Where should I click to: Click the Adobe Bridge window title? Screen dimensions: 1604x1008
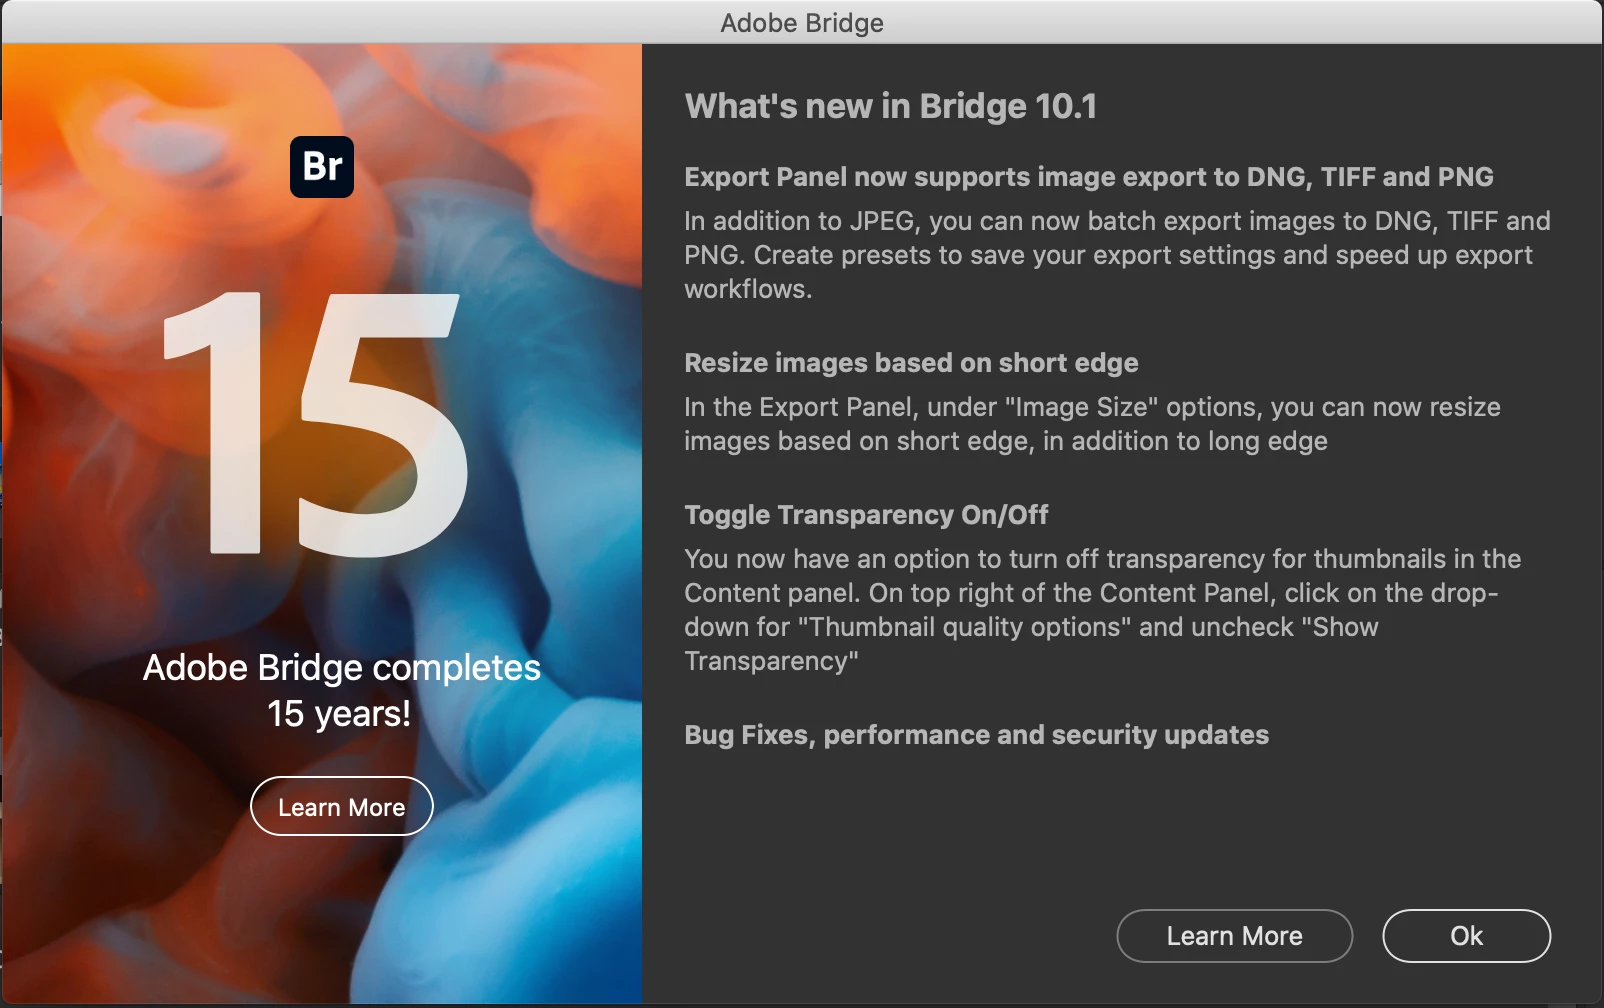pos(802,22)
